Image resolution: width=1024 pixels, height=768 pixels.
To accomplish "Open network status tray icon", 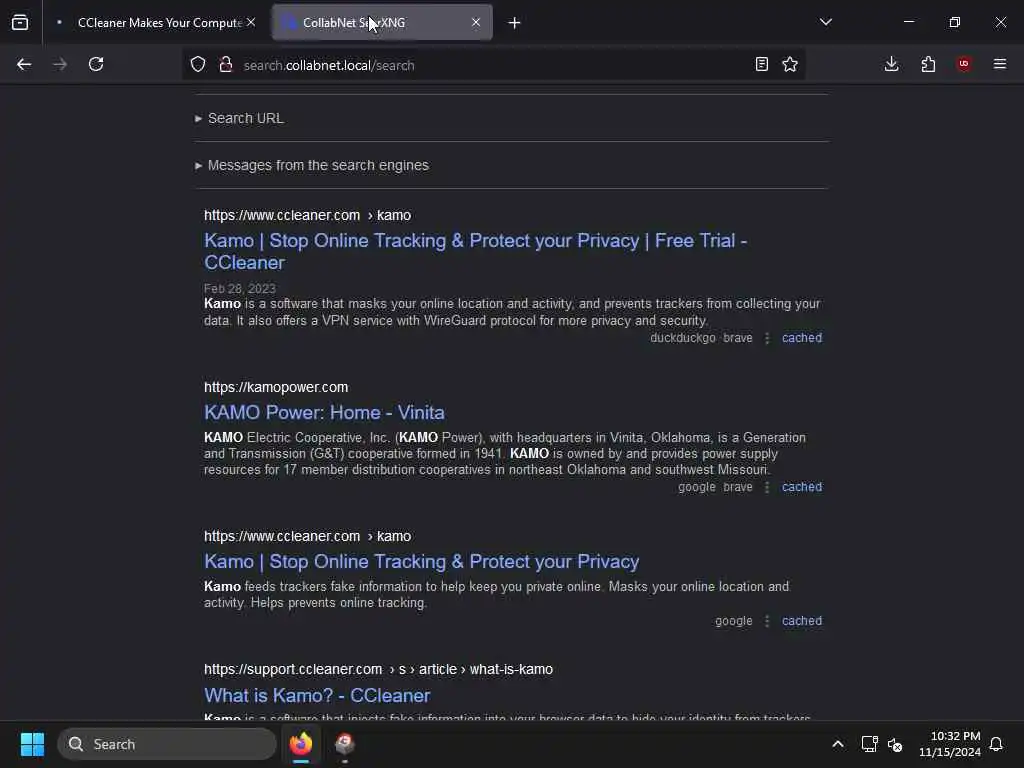I will (x=869, y=744).
